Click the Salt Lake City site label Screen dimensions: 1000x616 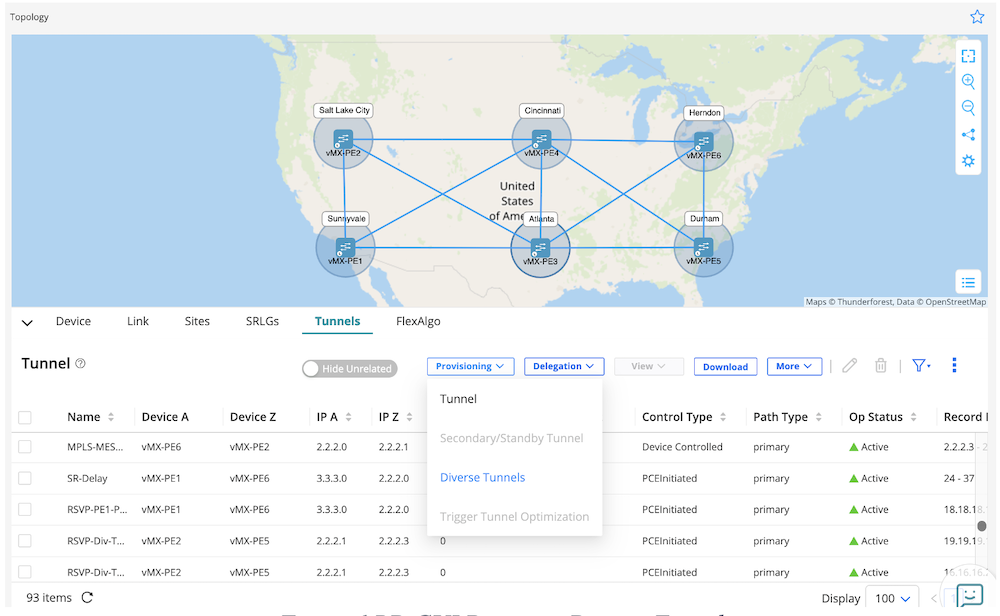(344, 110)
